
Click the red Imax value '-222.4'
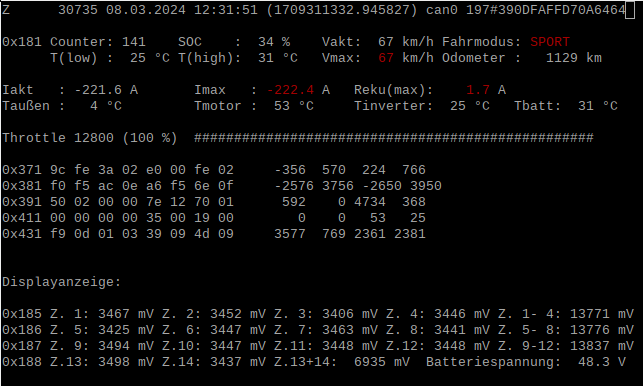coord(290,90)
